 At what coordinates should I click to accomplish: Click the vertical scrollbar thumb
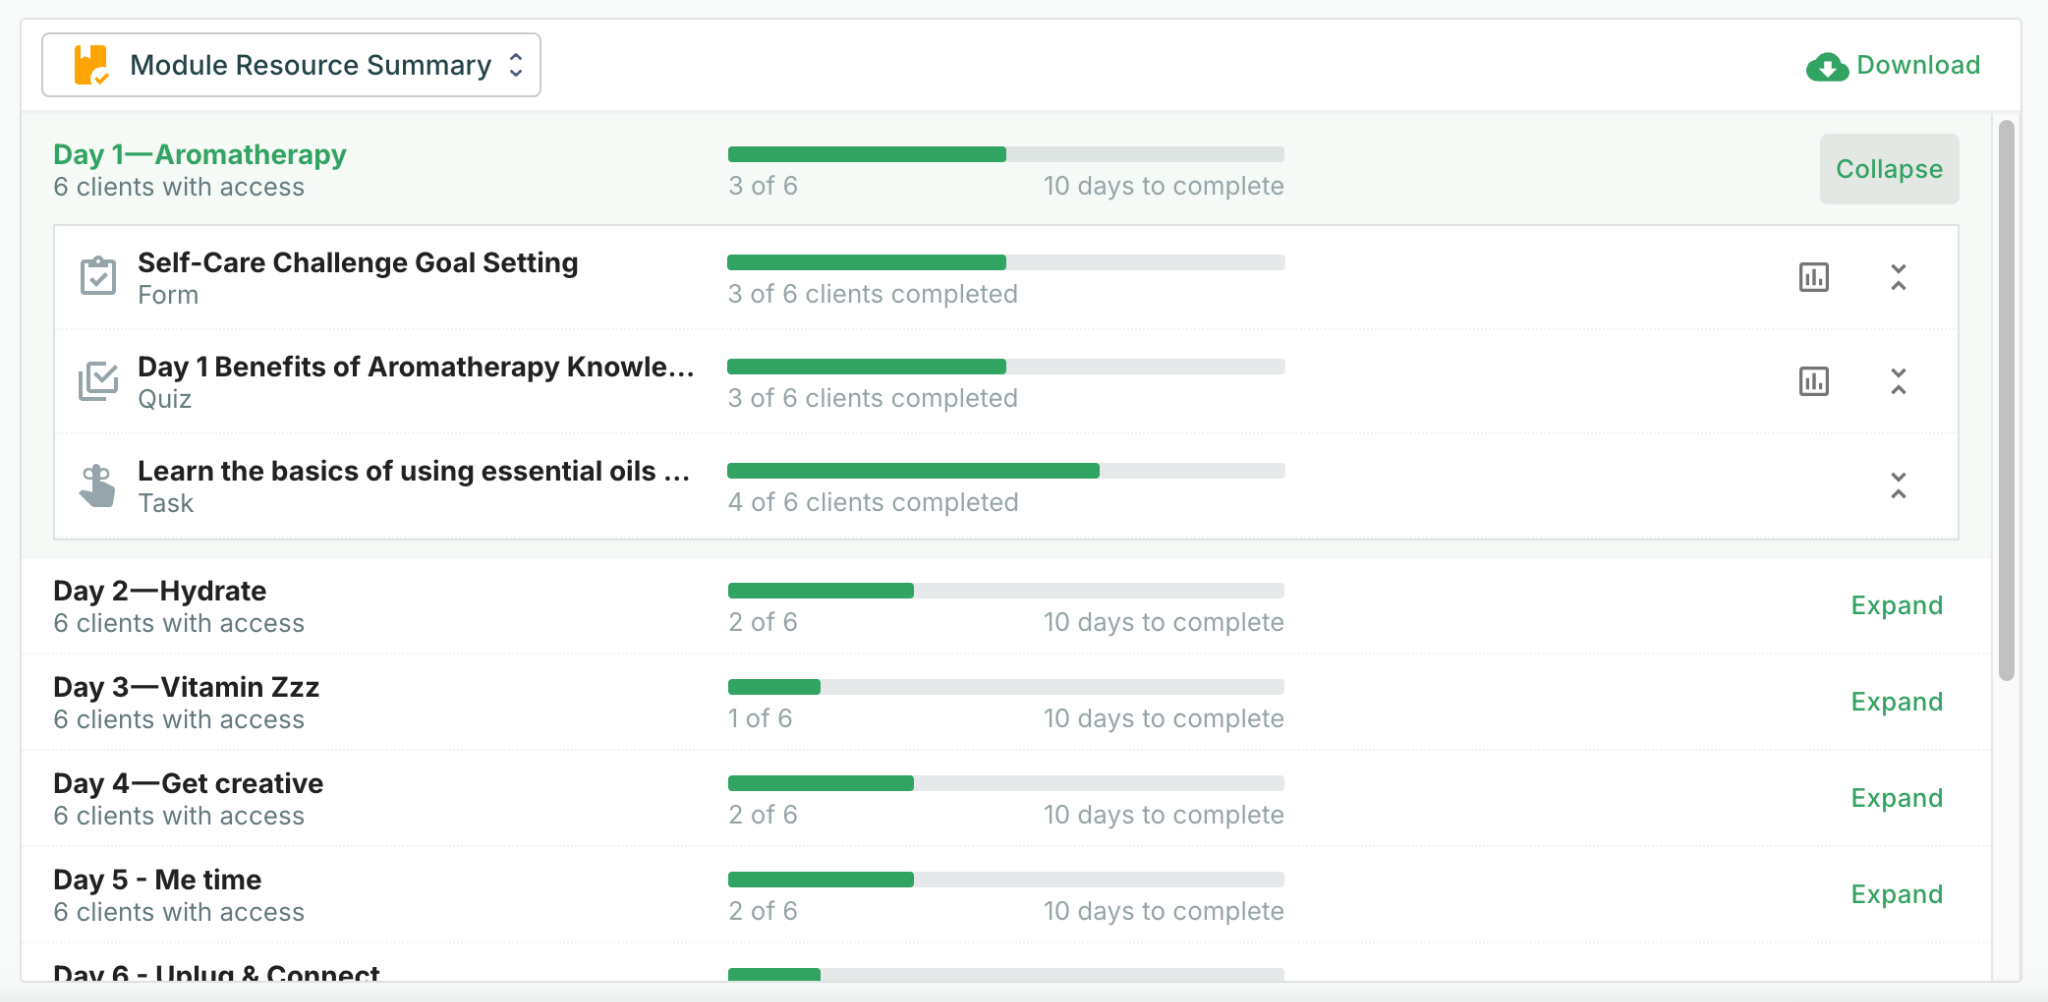click(x=2006, y=400)
